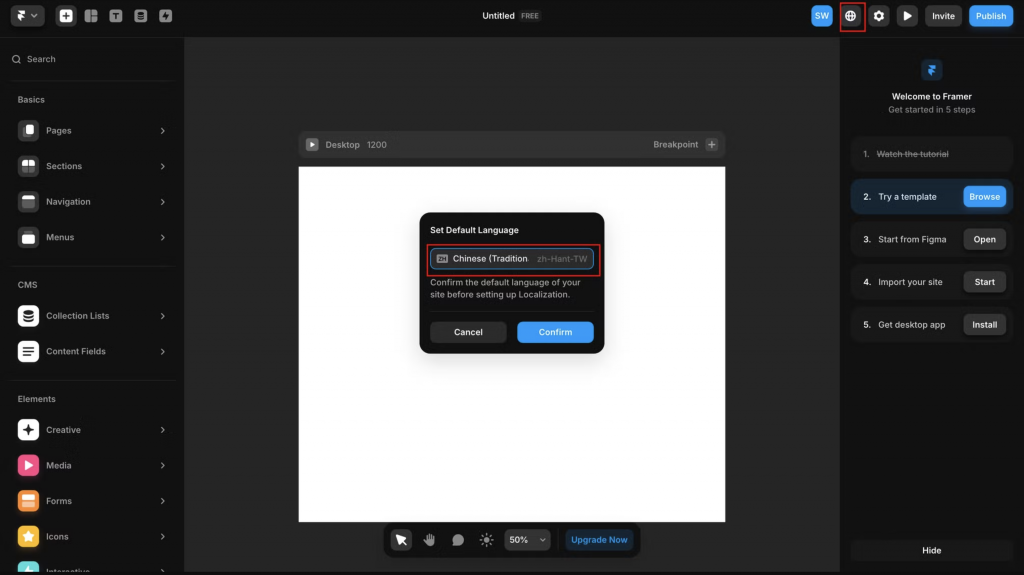Open the Menus category
This screenshot has width=1024, height=575.
[x=92, y=237]
